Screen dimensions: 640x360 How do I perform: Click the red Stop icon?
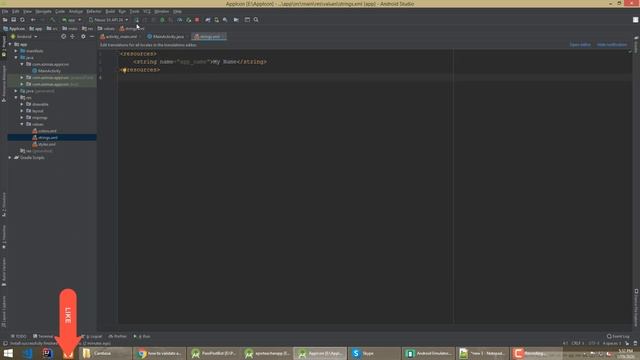(x=197, y=20)
